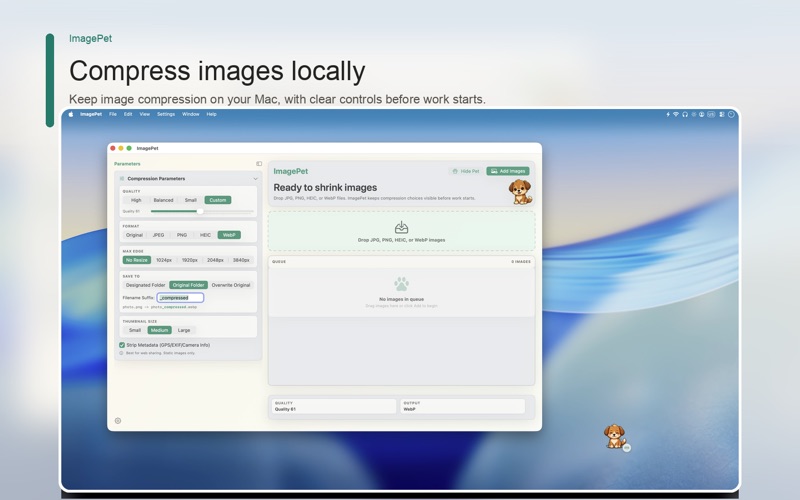
Task: Open the Help menu
Action: pos(212,114)
